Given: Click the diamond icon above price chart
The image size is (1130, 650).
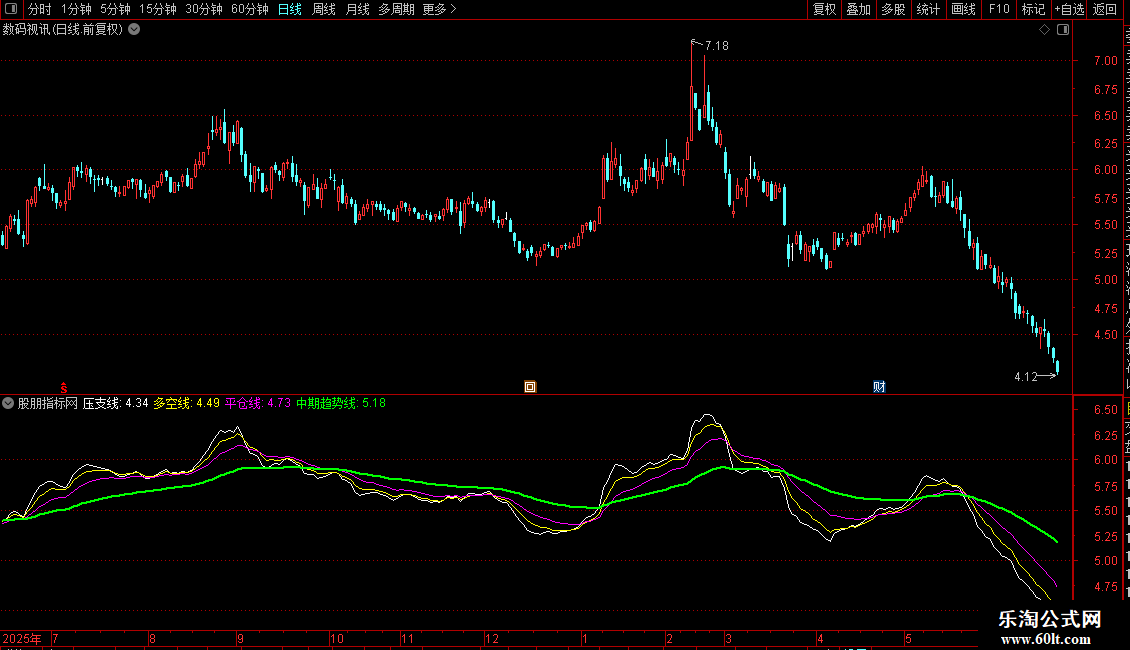Looking at the screenshot, I should pyautogui.click(x=1044, y=30).
